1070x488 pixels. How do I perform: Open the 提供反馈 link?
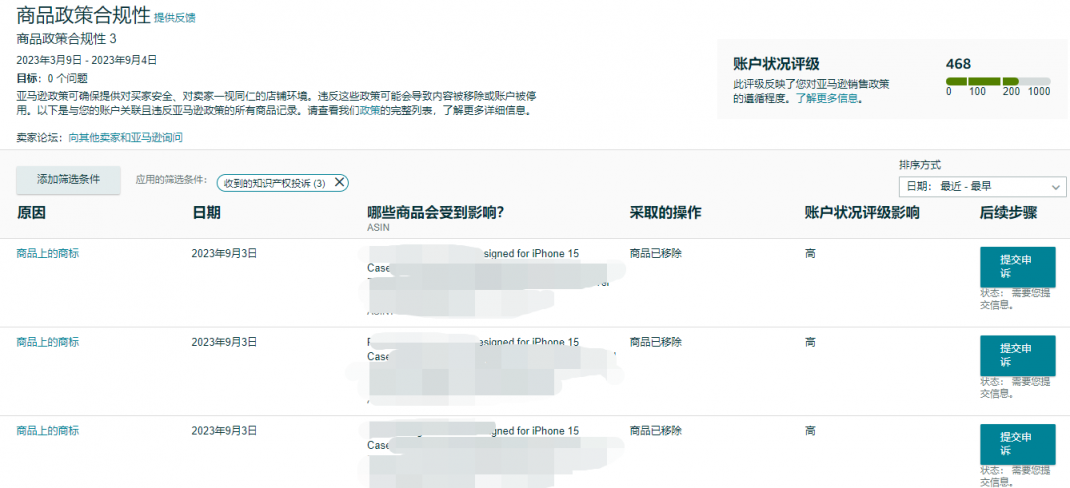175,18
